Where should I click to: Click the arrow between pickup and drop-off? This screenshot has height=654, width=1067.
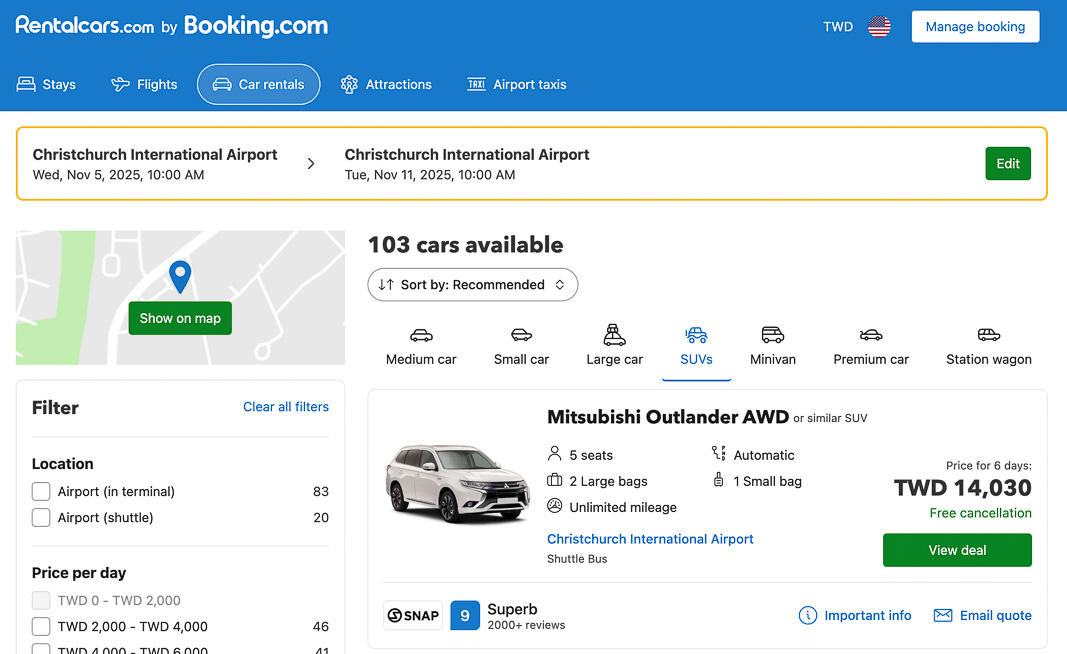click(311, 163)
